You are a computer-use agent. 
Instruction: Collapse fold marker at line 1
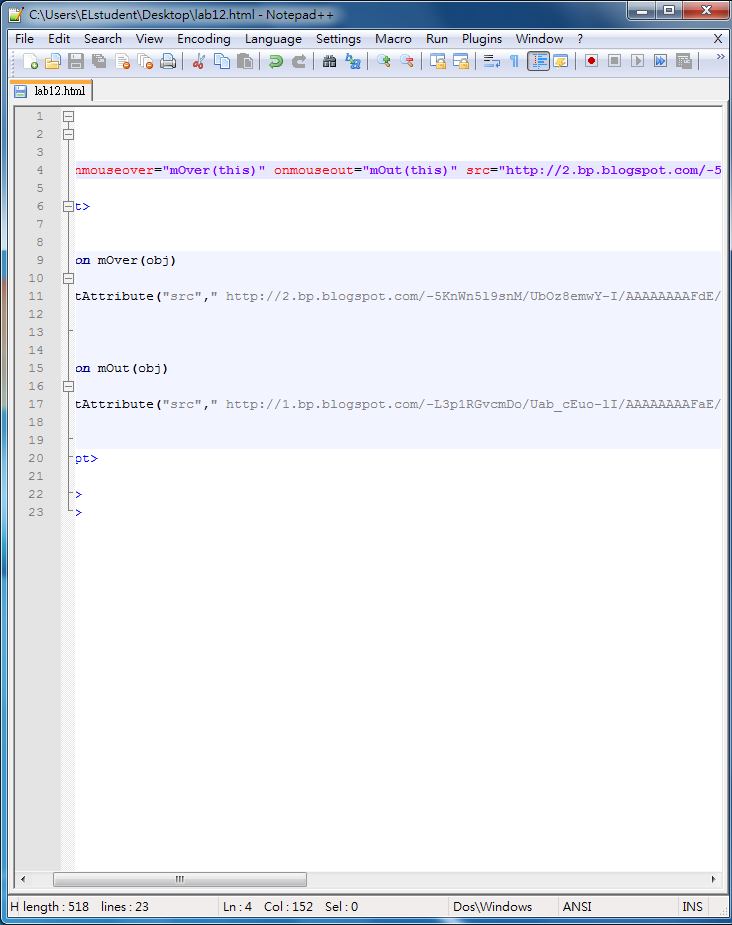68,116
